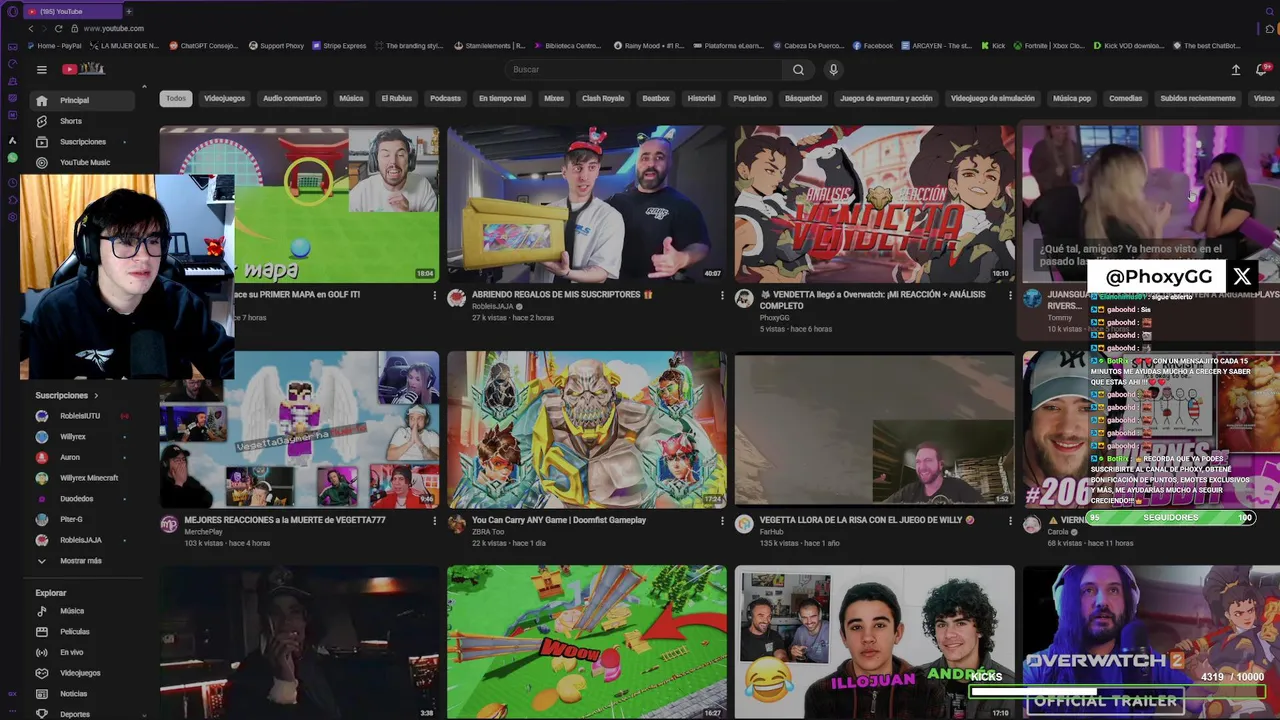This screenshot has height=720, width=1280.
Task: Open En vivo in Explorar
Action: pos(71,652)
